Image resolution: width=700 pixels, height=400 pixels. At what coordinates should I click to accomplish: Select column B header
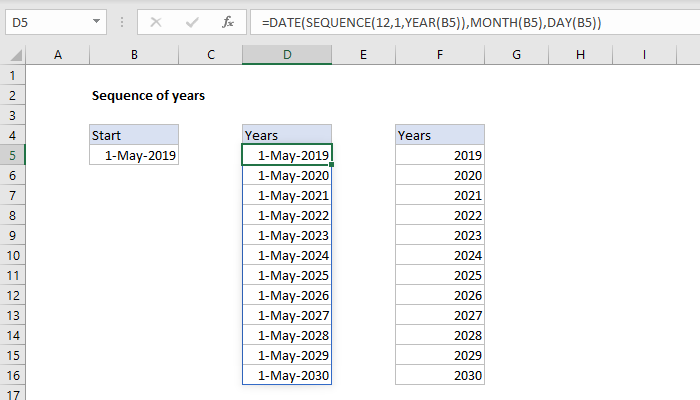(134, 54)
